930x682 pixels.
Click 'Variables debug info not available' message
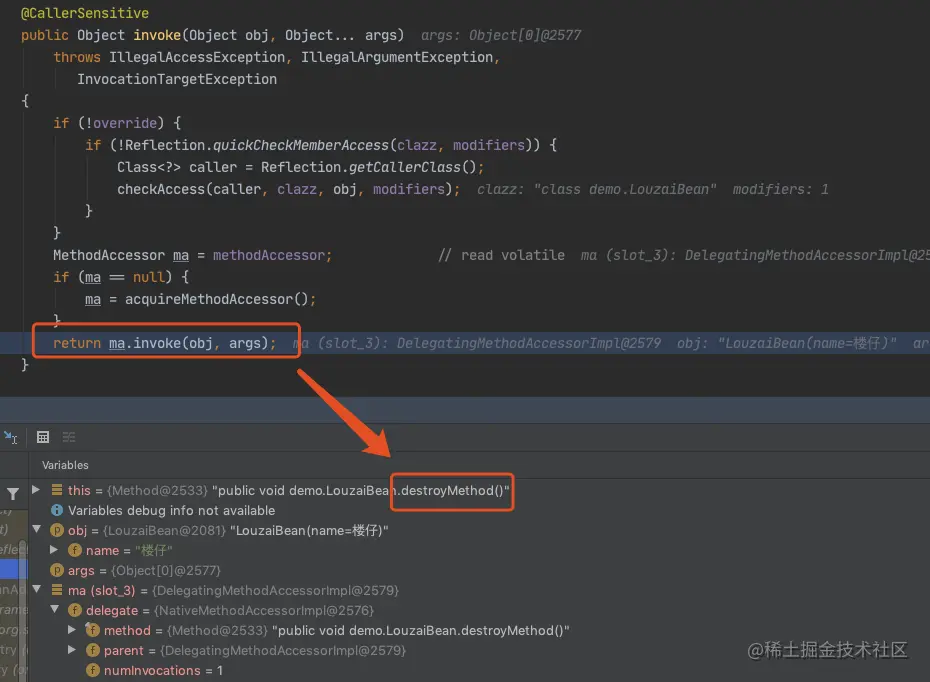tap(171, 511)
